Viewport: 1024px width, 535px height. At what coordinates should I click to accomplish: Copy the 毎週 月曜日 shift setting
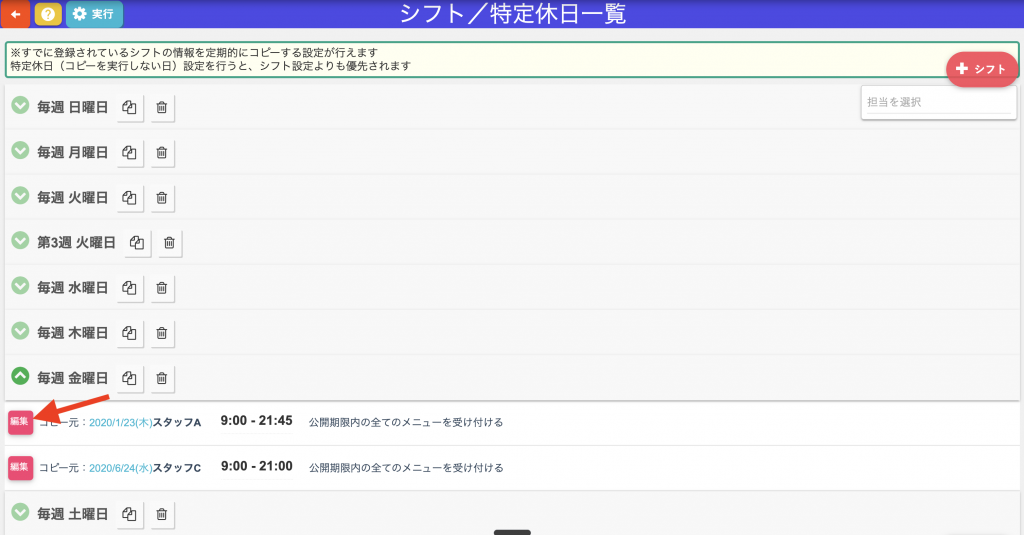(x=130, y=153)
